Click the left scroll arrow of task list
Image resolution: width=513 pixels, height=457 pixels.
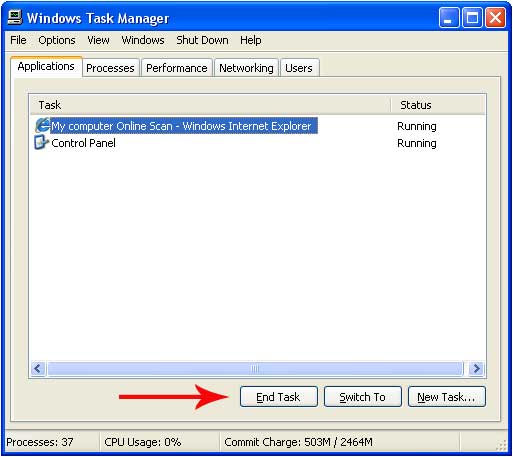(x=38, y=369)
